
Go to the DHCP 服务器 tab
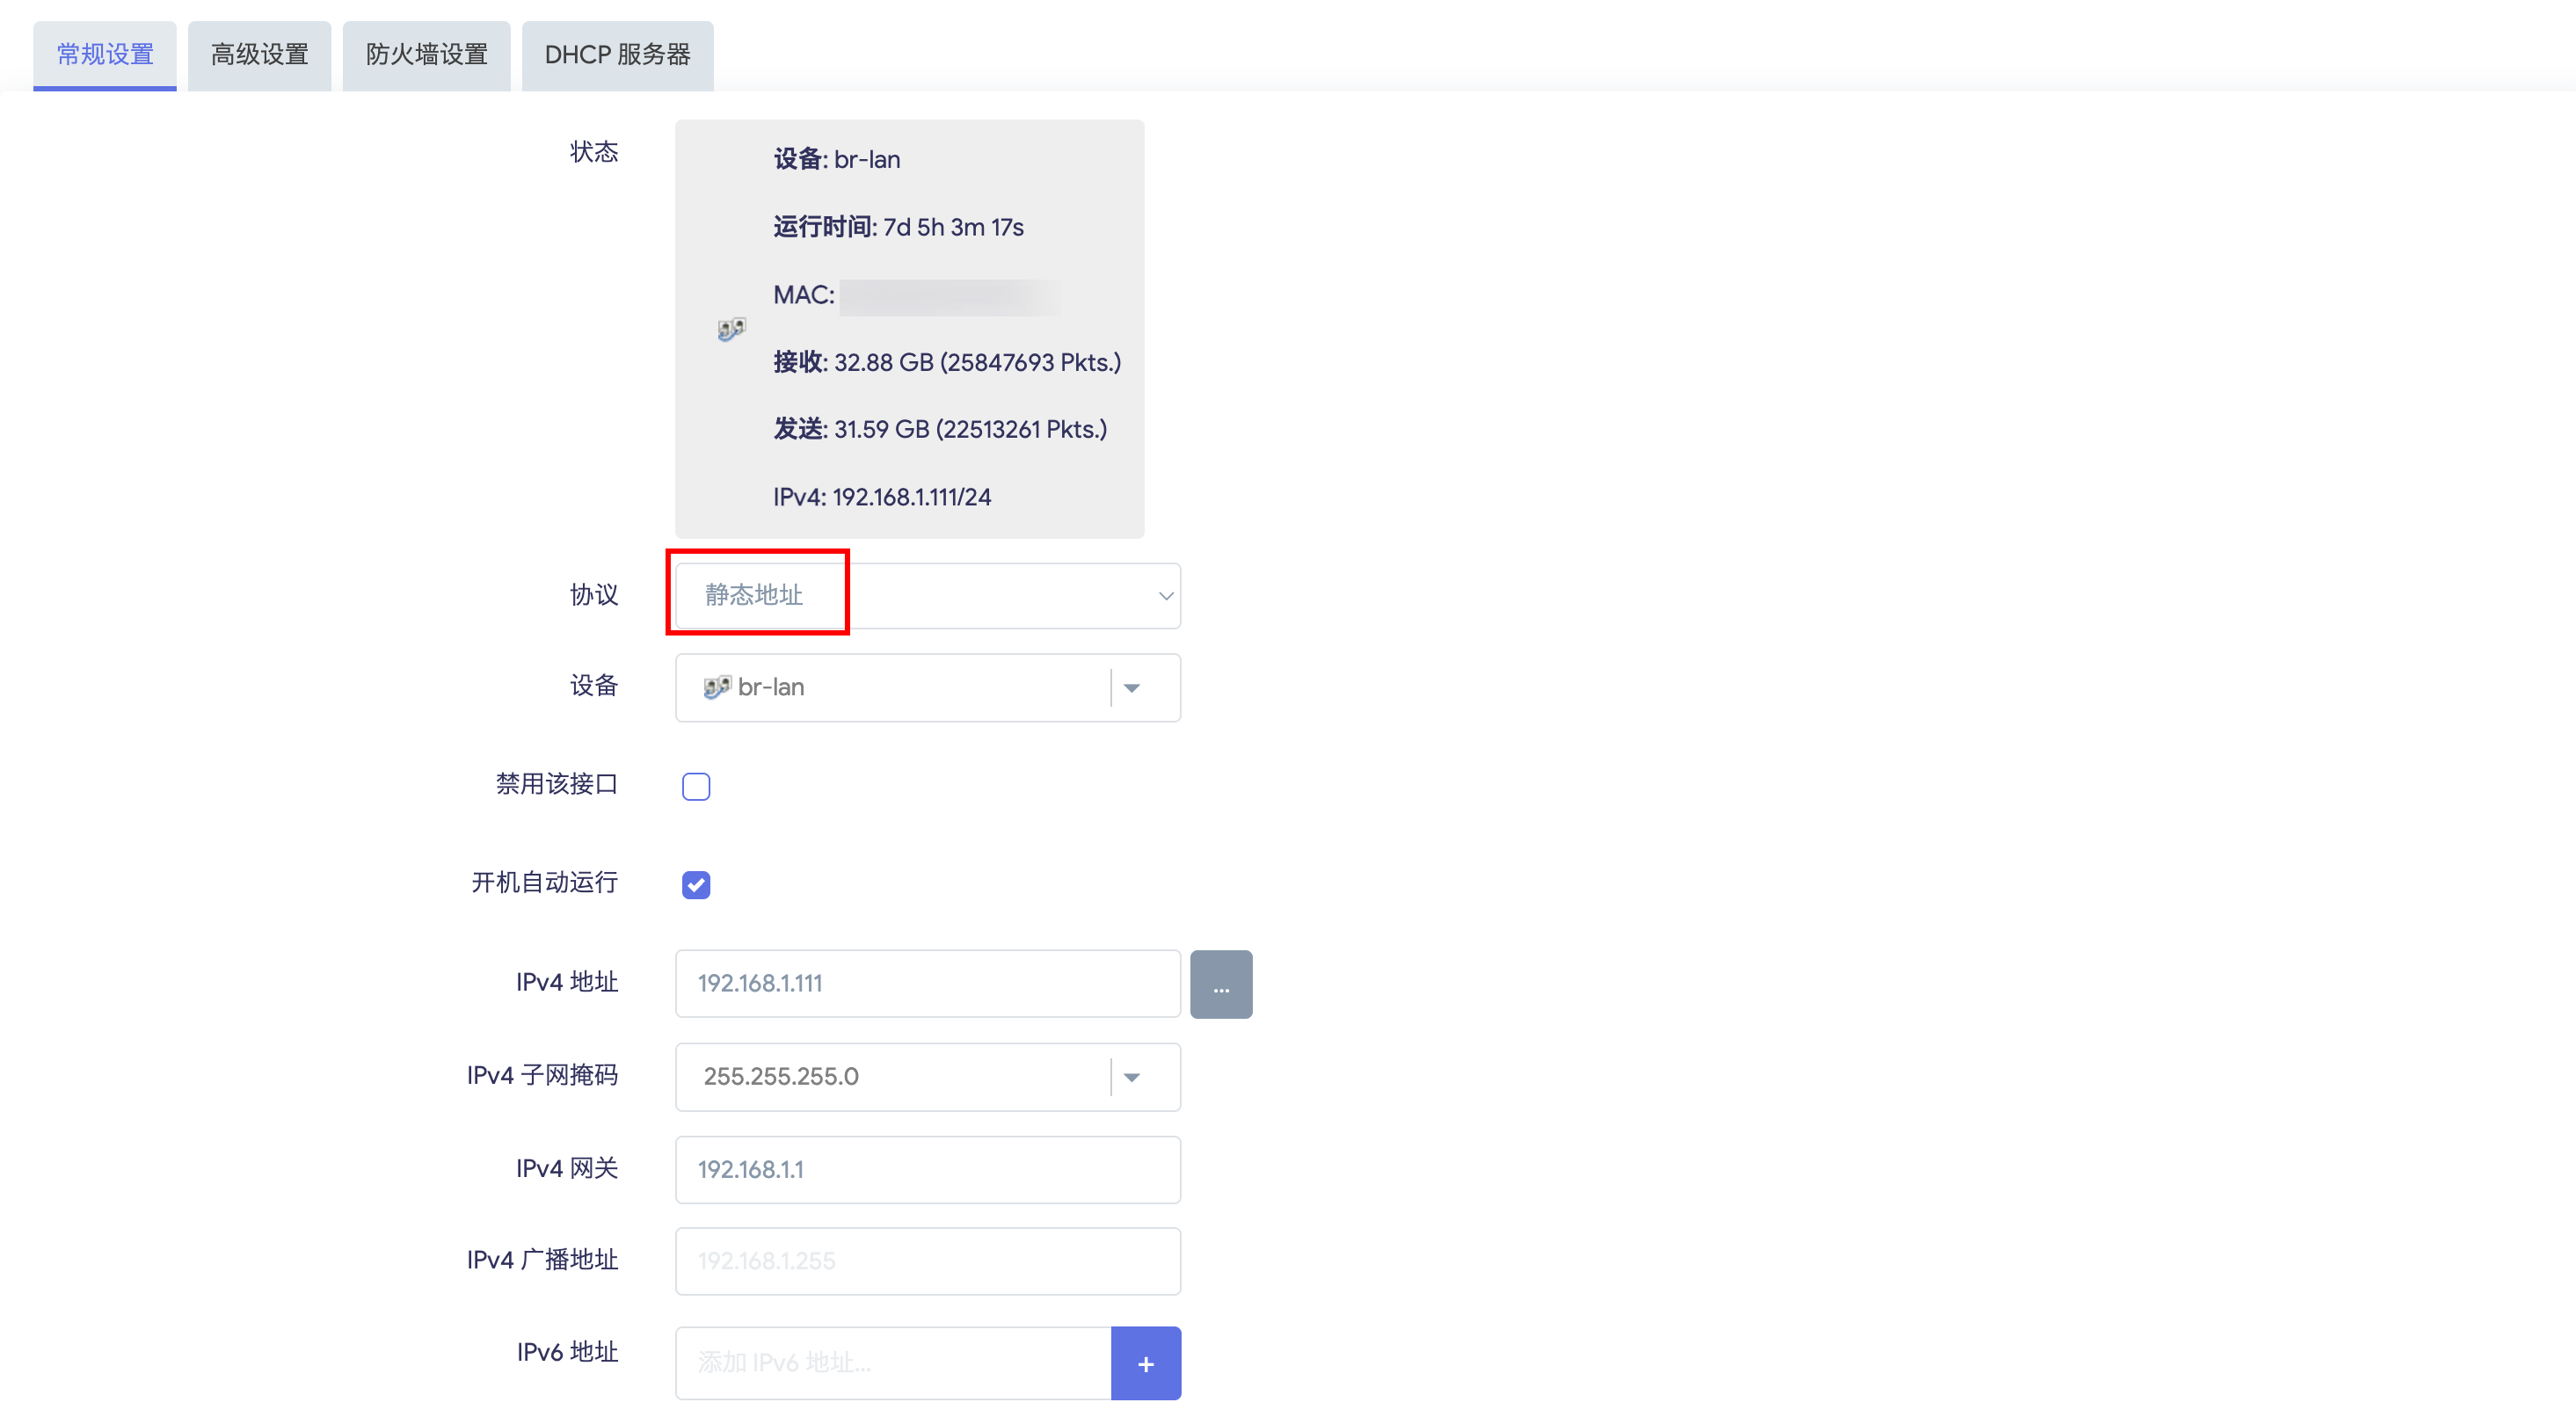pos(617,55)
